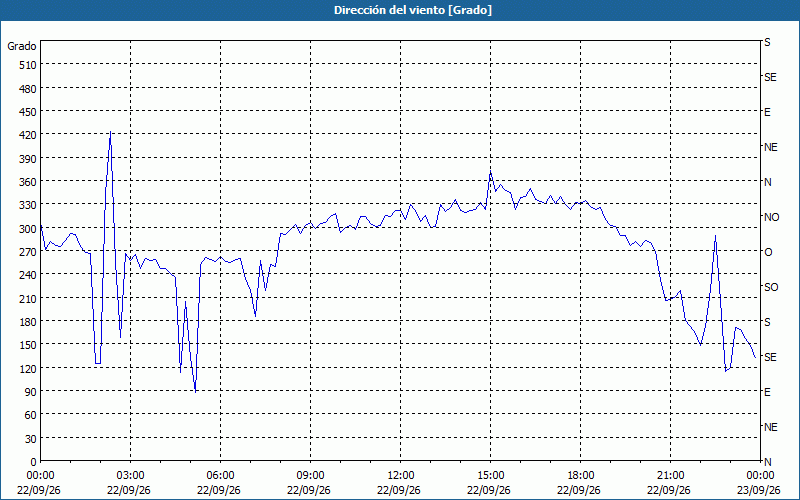The height and width of the screenshot is (500, 800).
Task: Click the wind line trough touching 90 degrees
Action: tap(195, 391)
